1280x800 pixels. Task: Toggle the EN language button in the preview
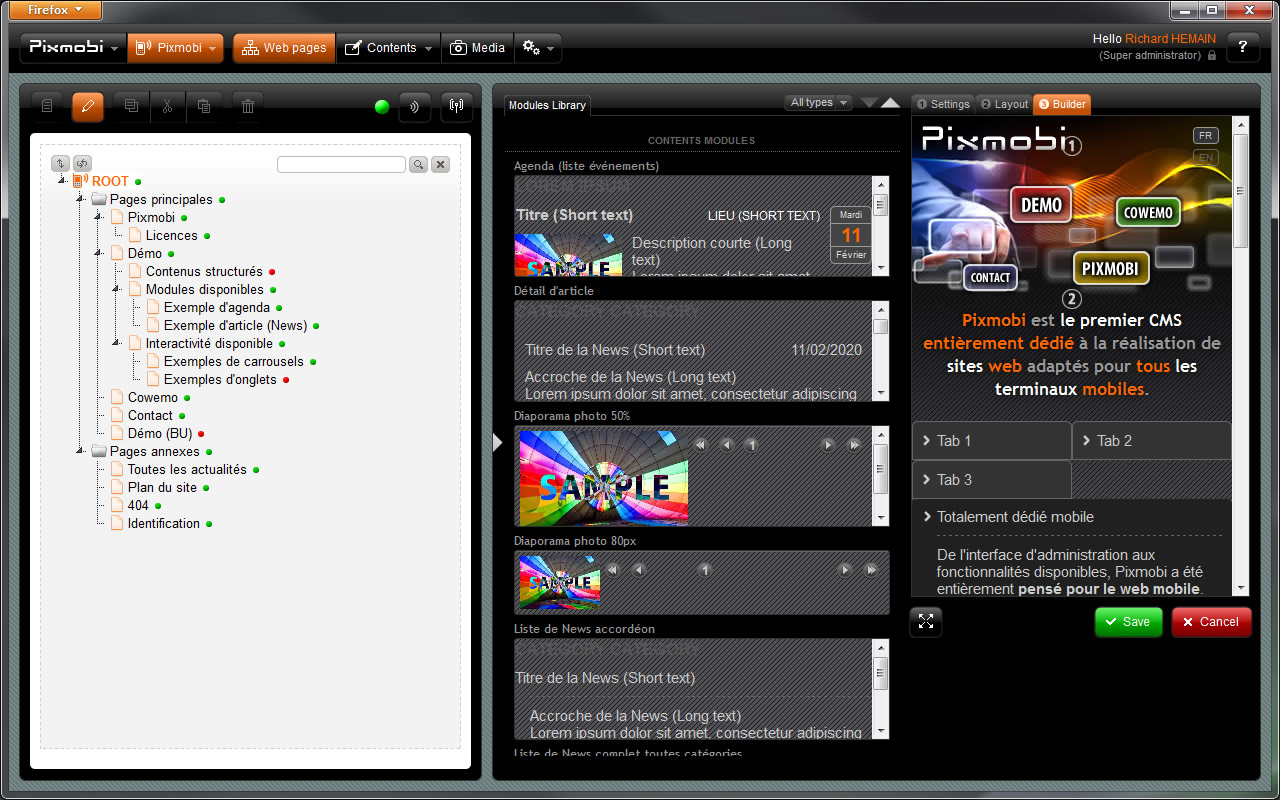1205,157
